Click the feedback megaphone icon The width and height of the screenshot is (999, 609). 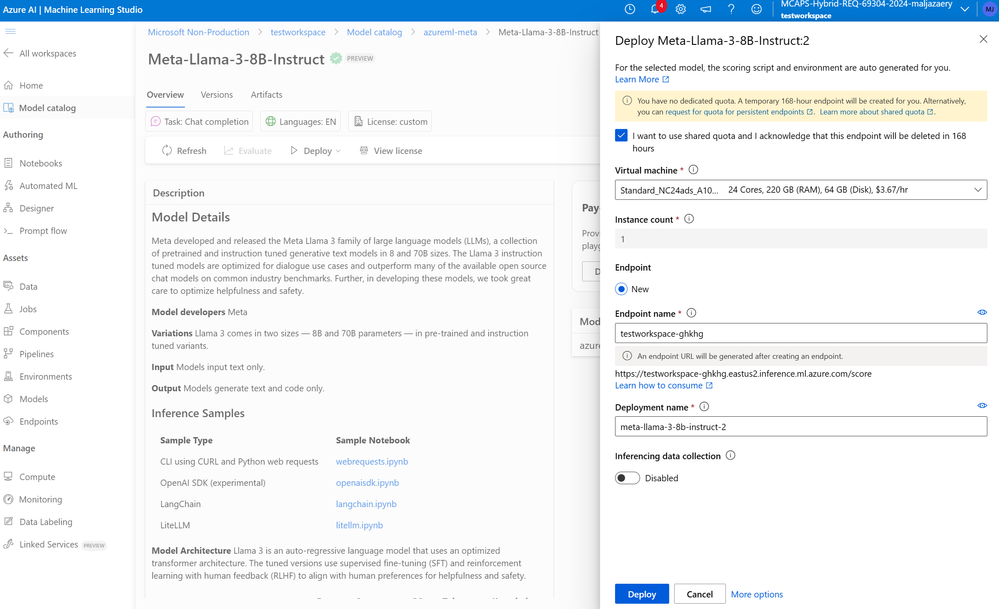706,10
